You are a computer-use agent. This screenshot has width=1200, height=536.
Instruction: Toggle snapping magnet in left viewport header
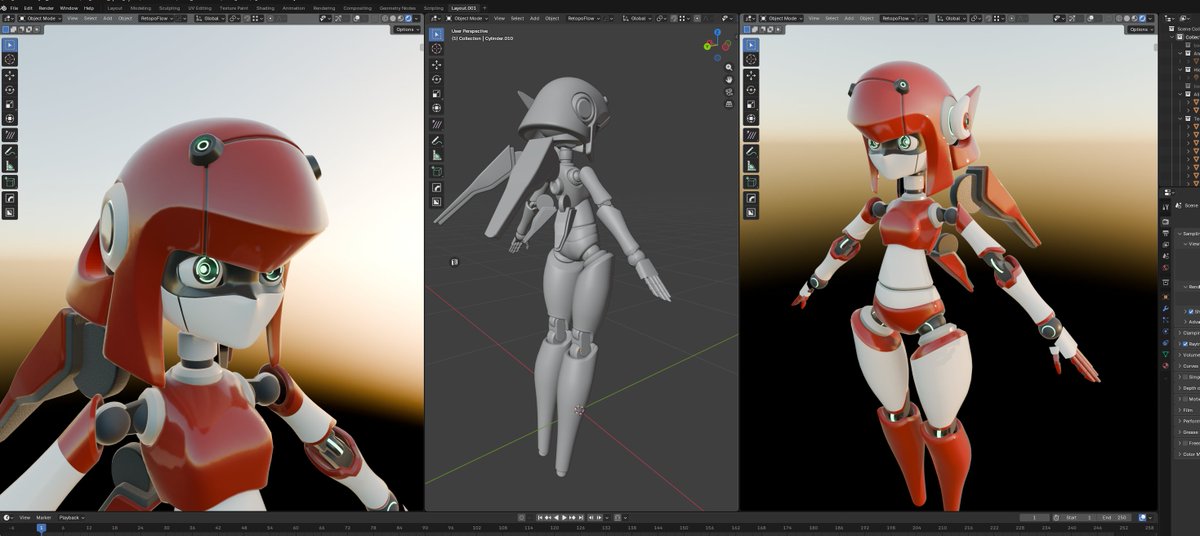pos(247,18)
